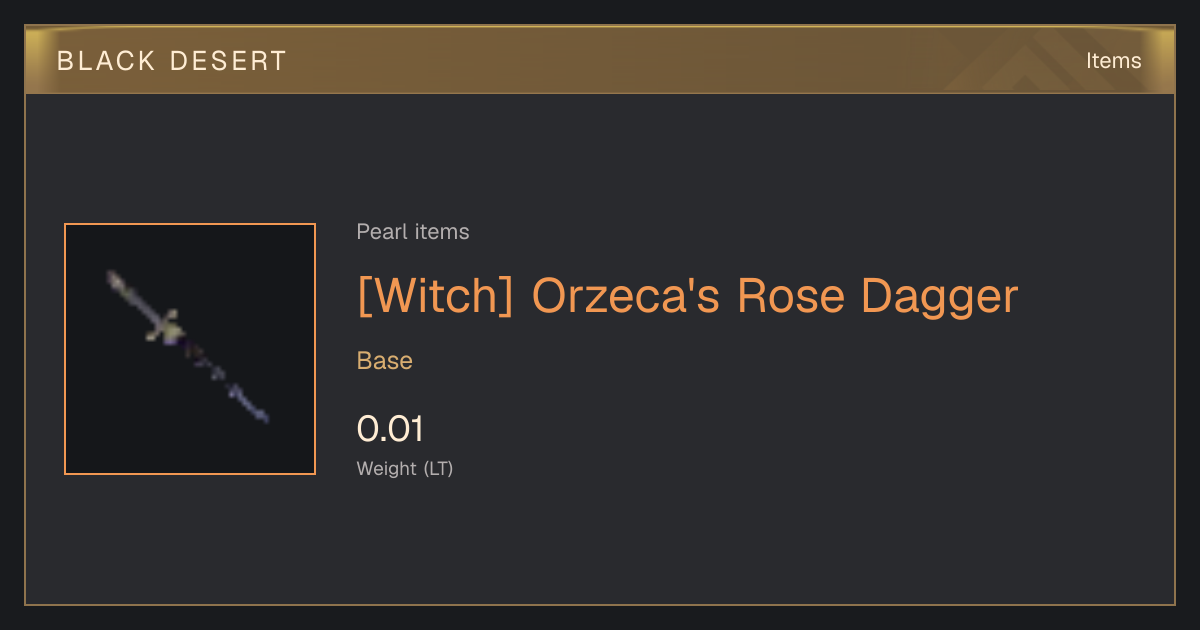Click the Orzeca's Rose Dagger title

775,296
